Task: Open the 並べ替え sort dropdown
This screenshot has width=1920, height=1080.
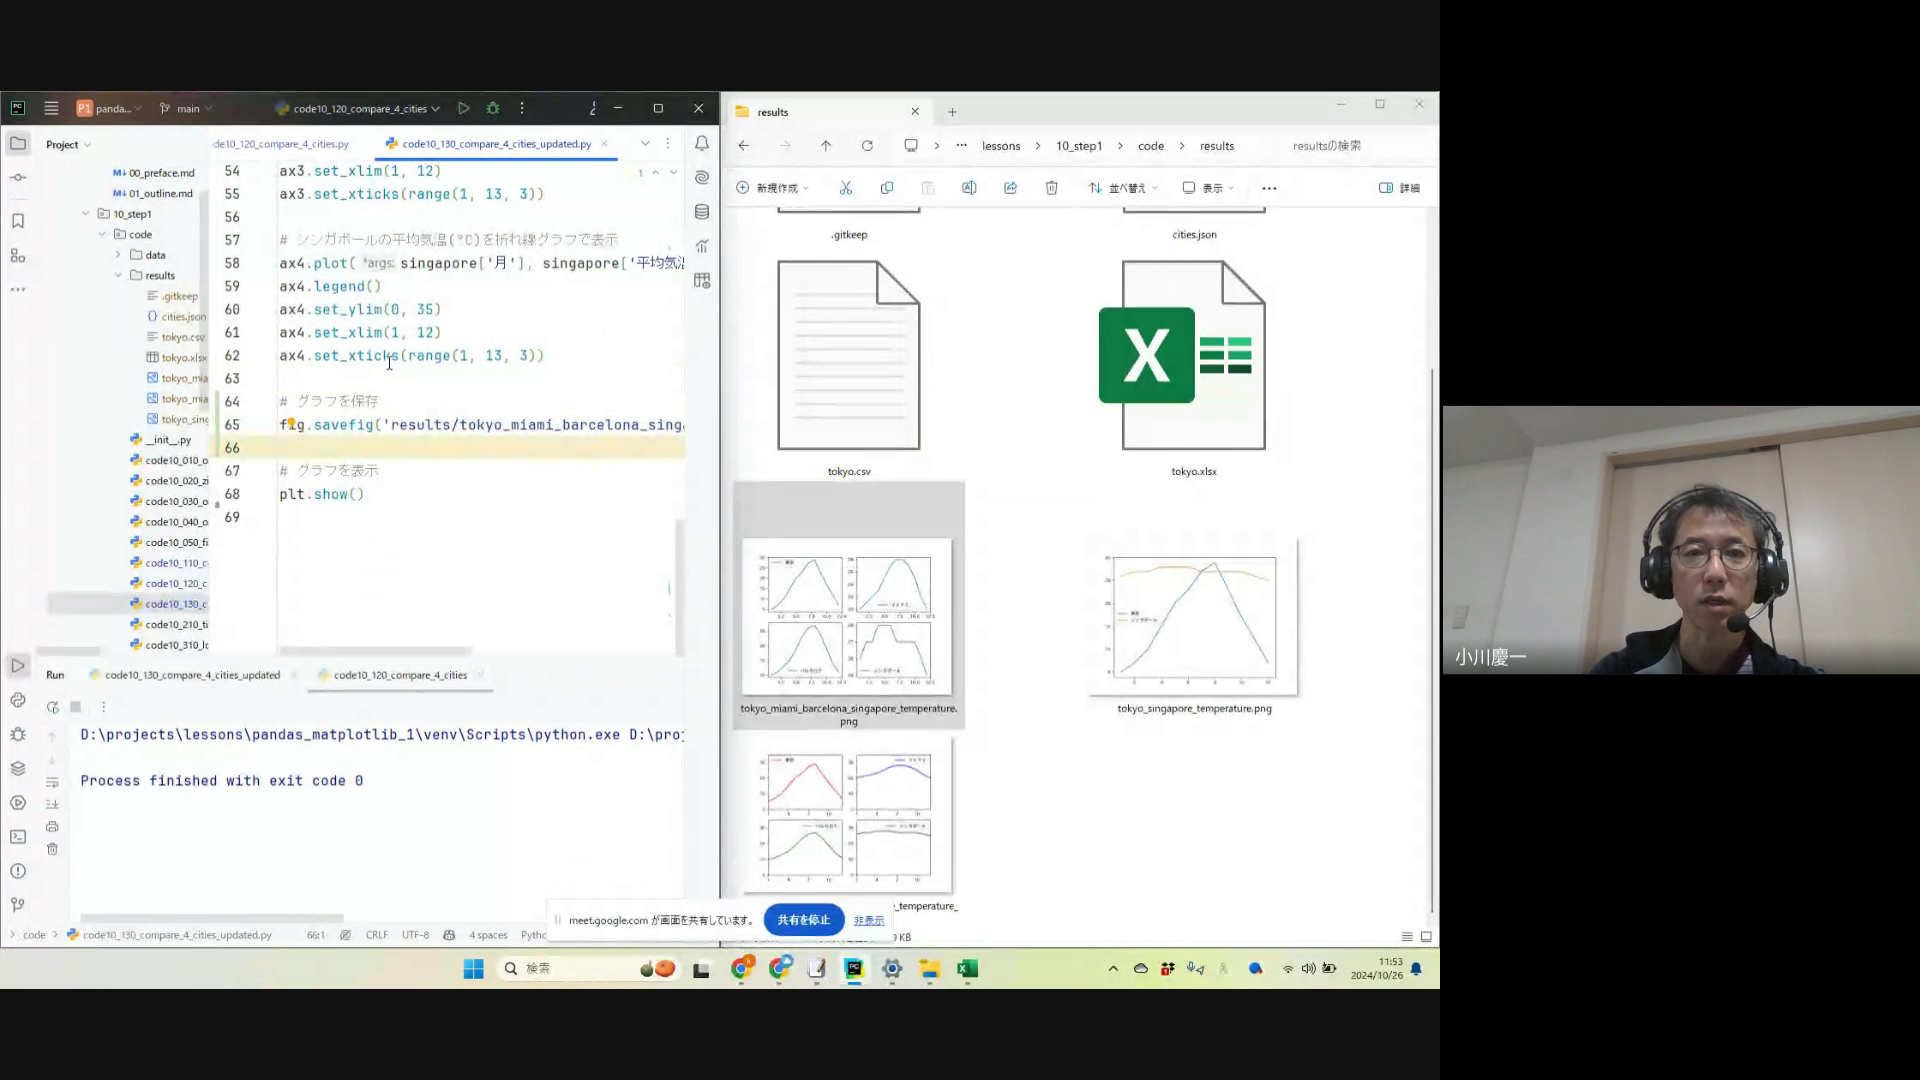Action: coord(1123,188)
